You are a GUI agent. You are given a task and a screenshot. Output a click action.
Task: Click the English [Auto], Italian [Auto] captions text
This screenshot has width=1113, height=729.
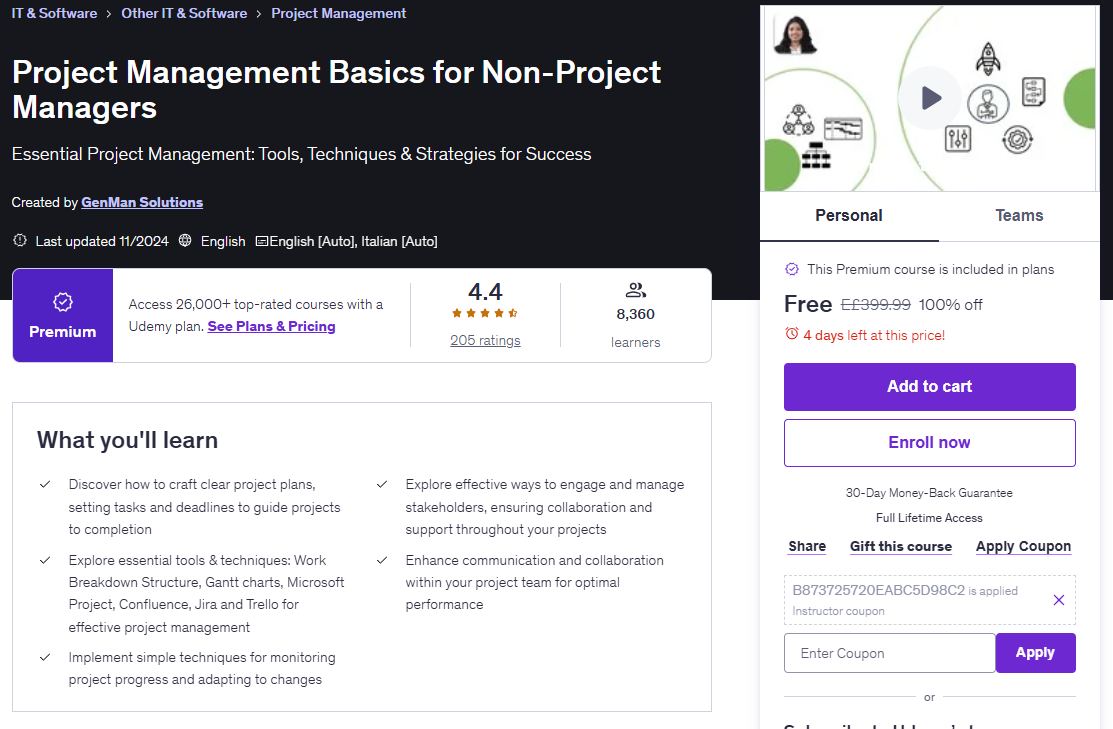tap(353, 241)
